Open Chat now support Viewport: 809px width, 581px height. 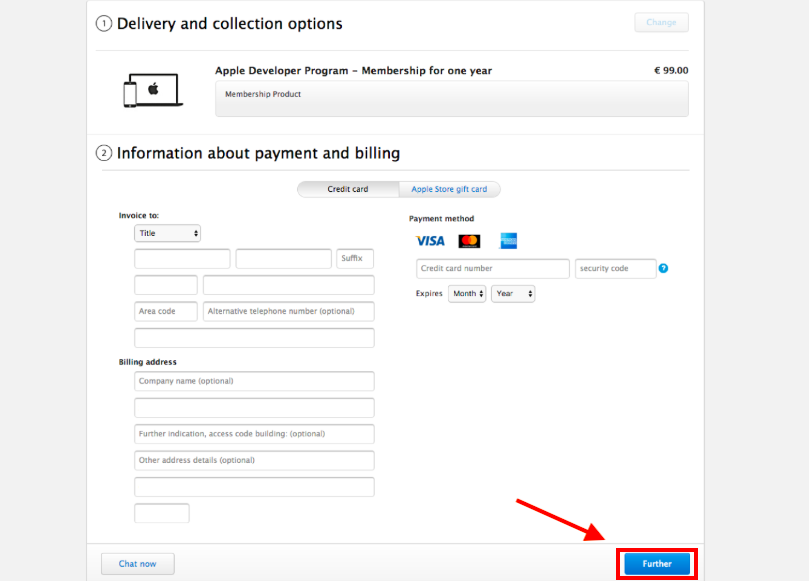138,564
